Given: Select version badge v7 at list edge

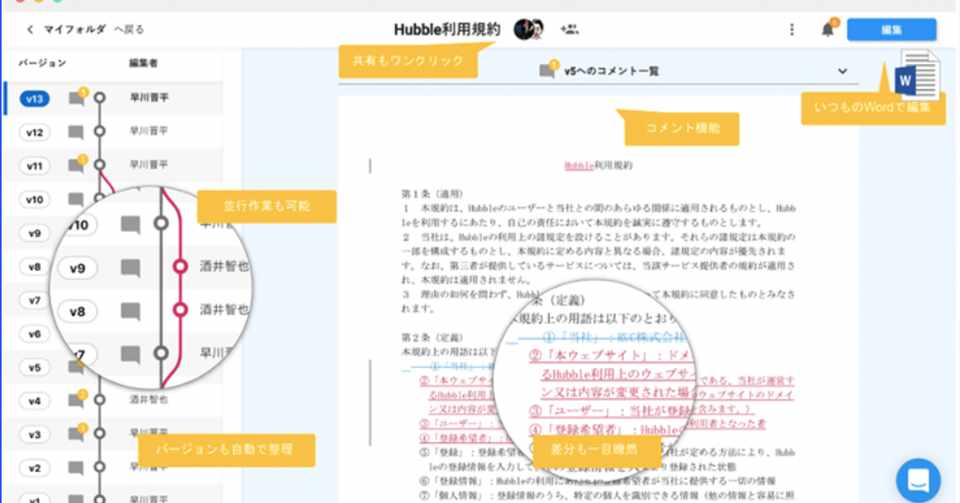Looking at the screenshot, I should [34, 300].
